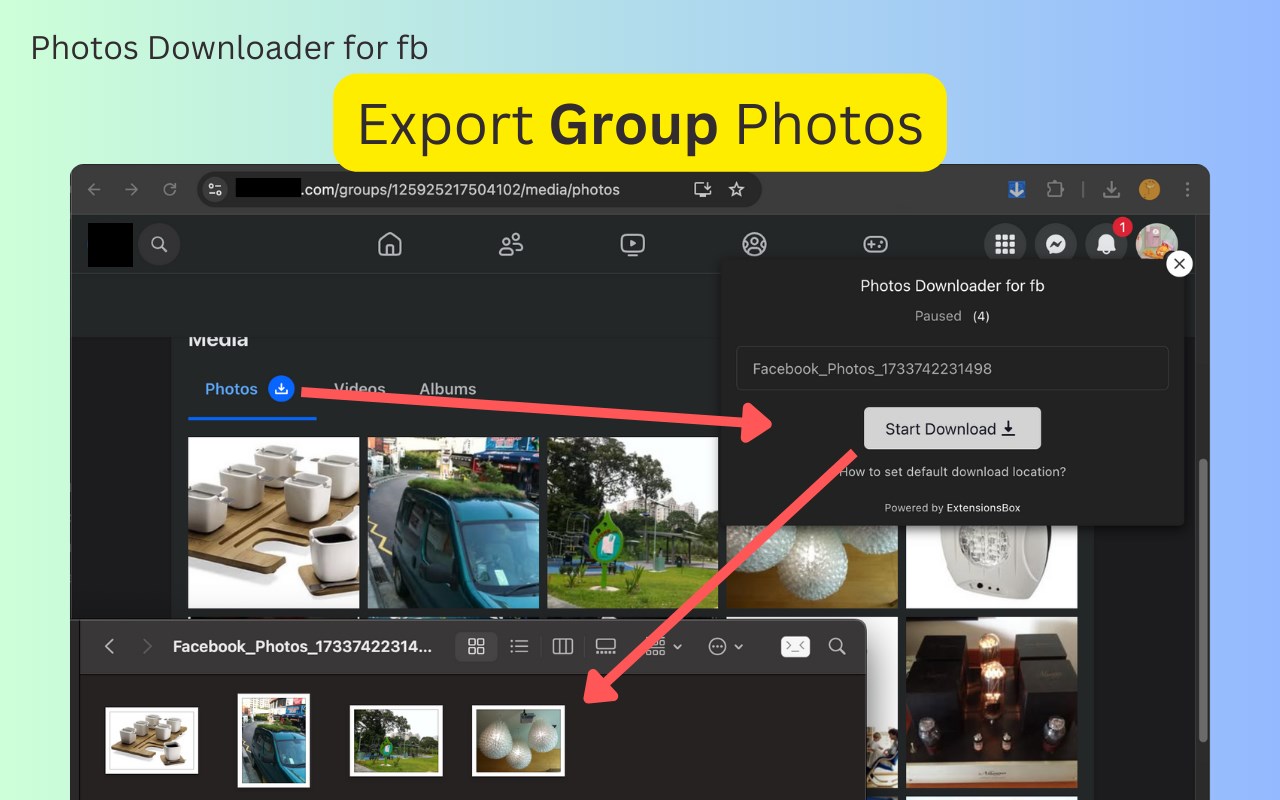Close the Photos Downloader popup
Viewport: 1280px width, 800px height.
1180,264
